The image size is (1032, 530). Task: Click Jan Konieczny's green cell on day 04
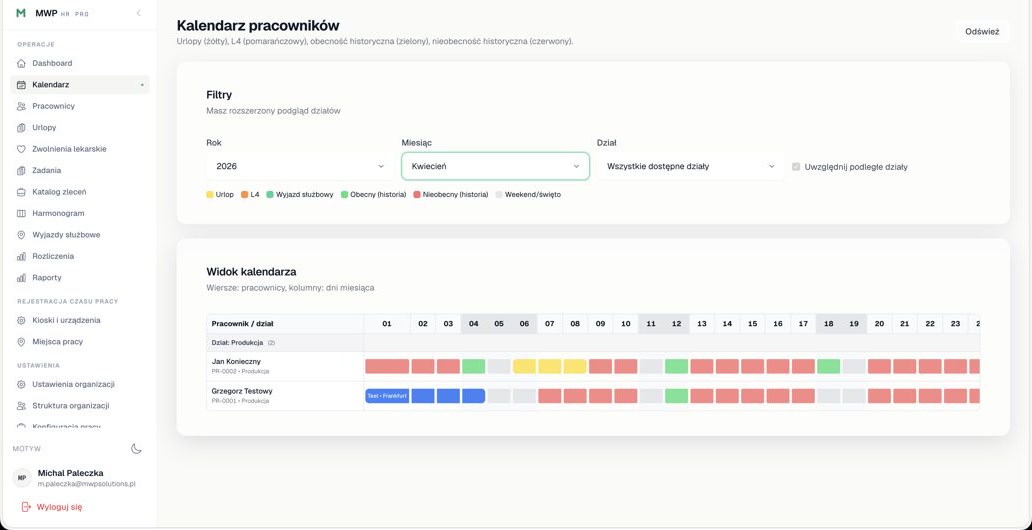[x=473, y=366]
